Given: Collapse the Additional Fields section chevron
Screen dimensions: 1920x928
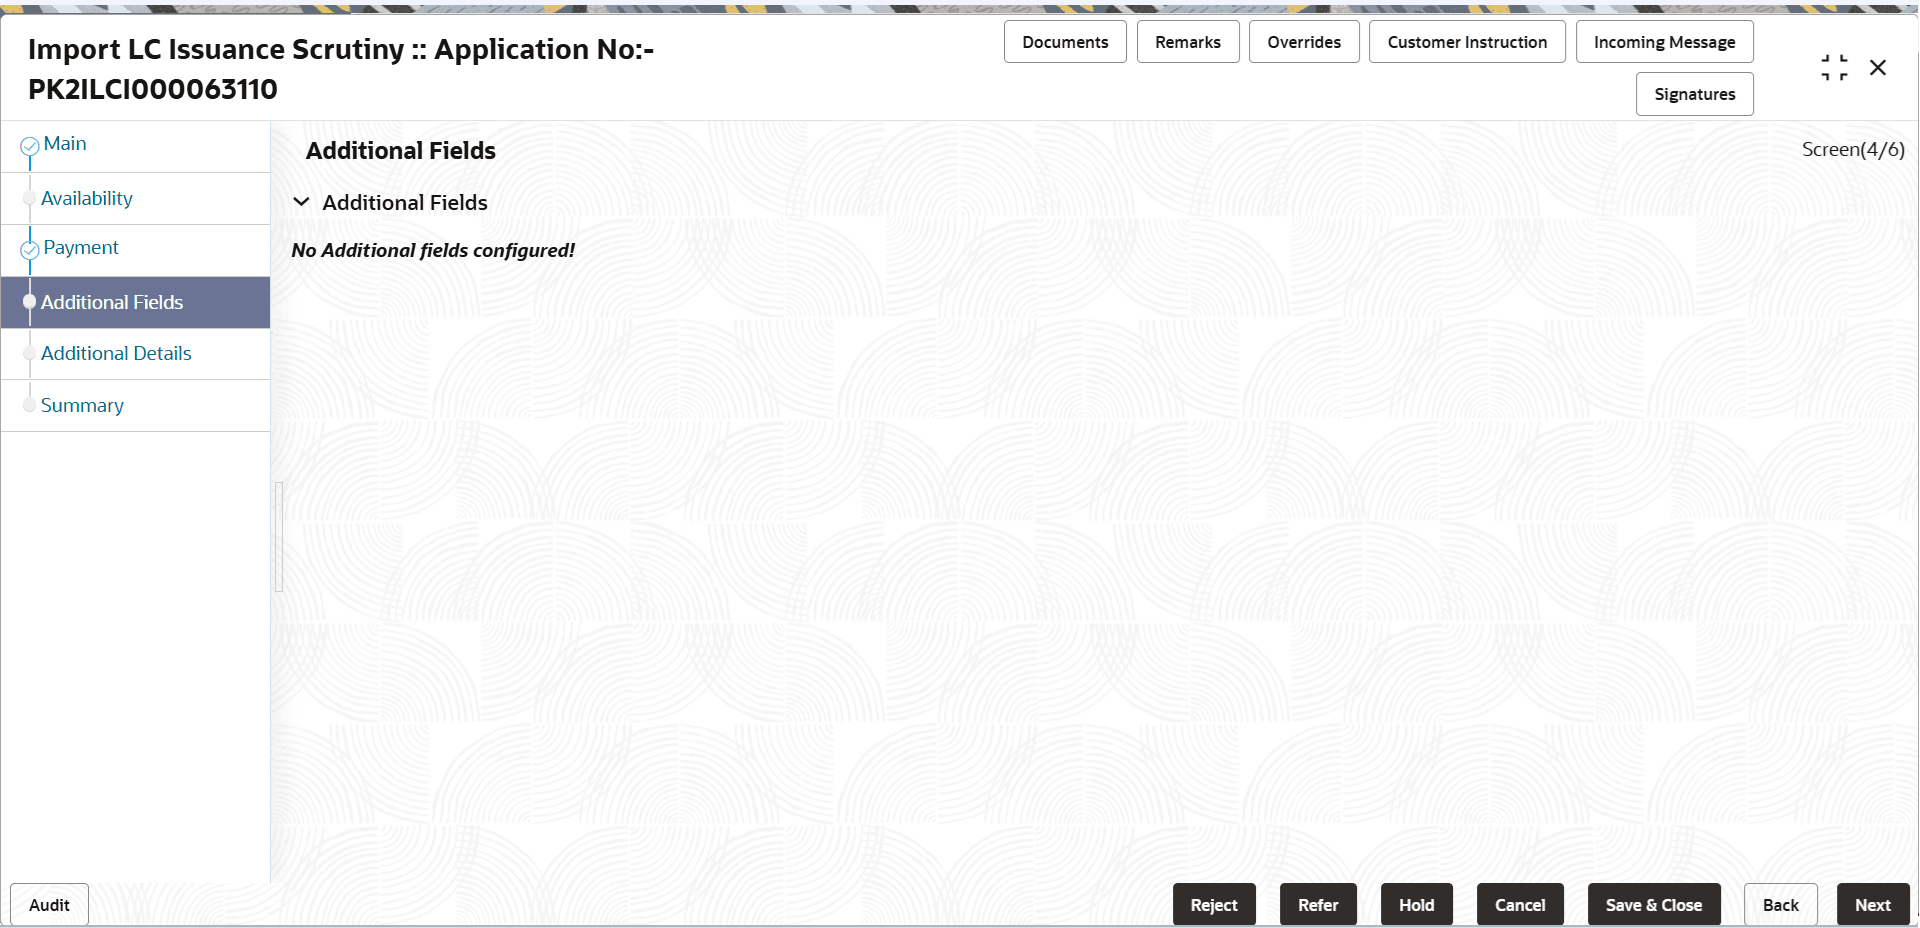Looking at the screenshot, I should (302, 201).
